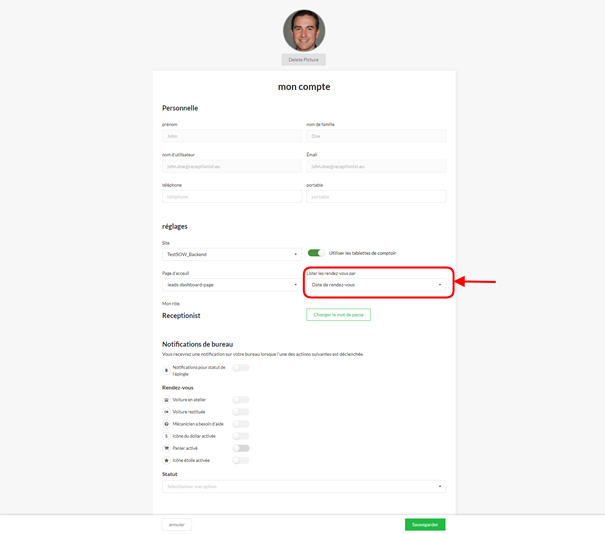Open the Site dropdown TestSOW_Backend
Image resolution: width=605 pixels, height=534 pixels.
(x=231, y=255)
